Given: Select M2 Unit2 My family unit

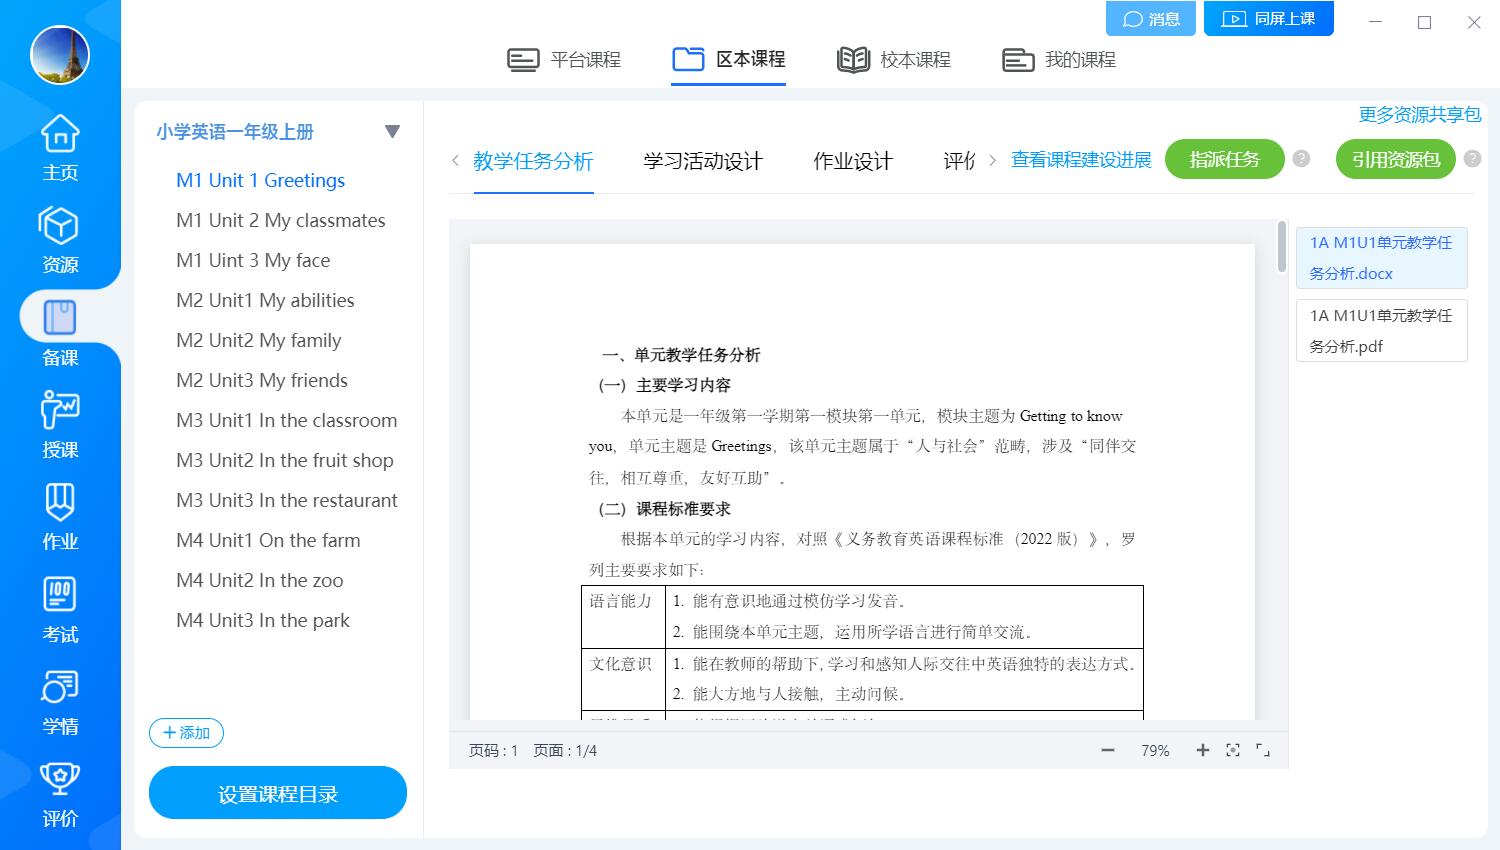Looking at the screenshot, I should pyautogui.click(x=259, y=340).
